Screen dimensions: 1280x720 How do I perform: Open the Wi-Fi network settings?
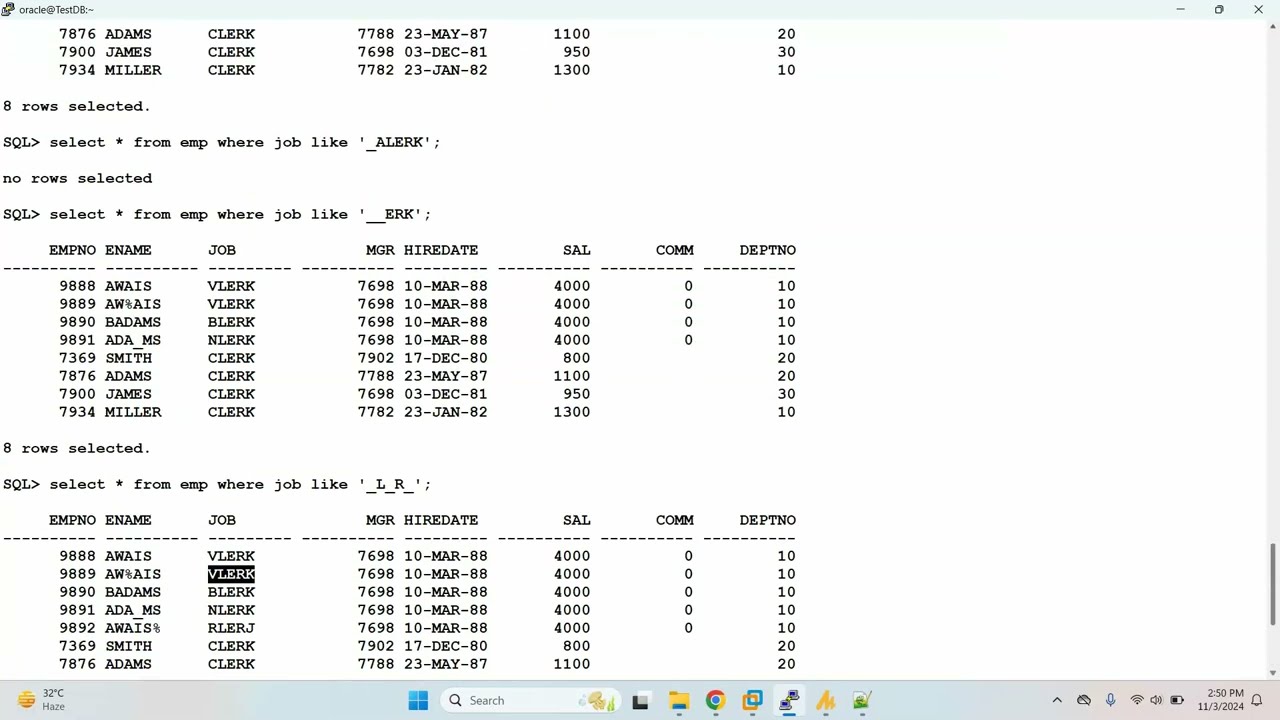pyautogui.click(x=1137, y=700)
